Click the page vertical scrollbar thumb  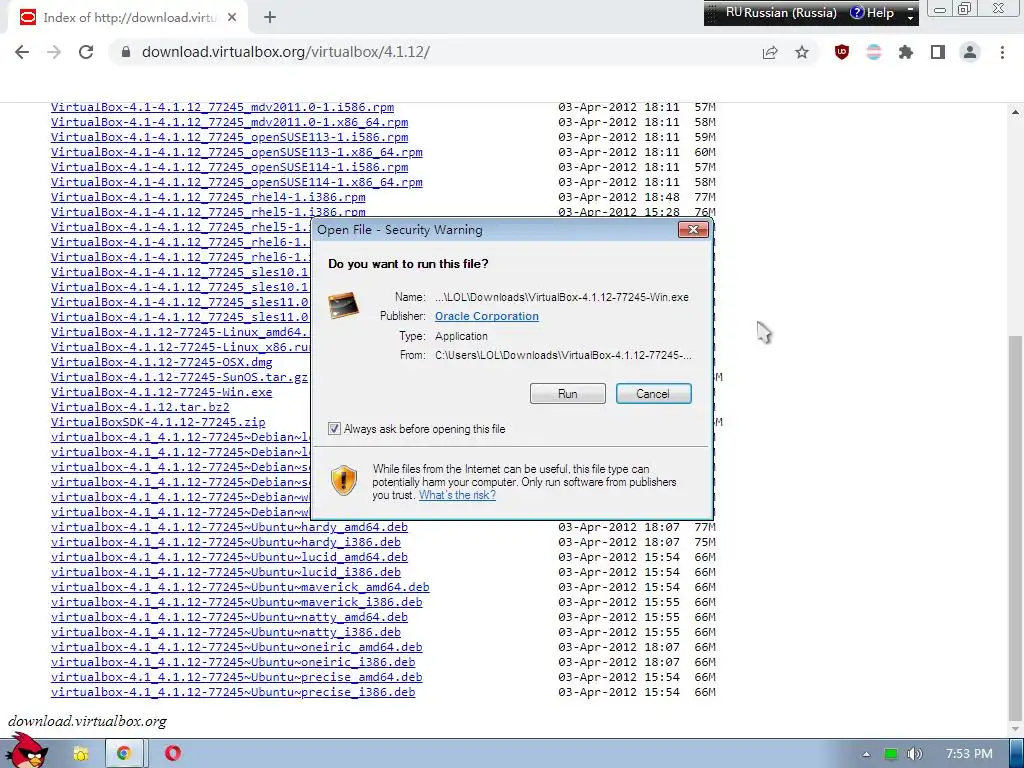point(1016,526)
